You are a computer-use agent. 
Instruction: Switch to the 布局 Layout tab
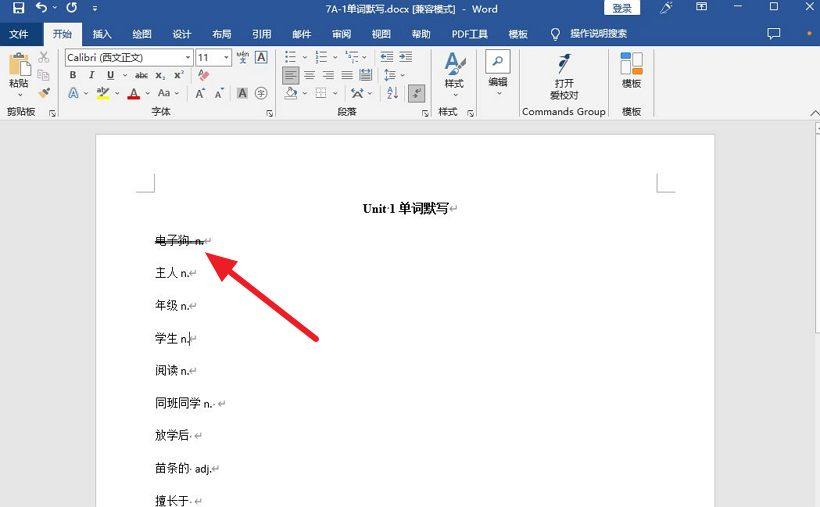[222, 34]
